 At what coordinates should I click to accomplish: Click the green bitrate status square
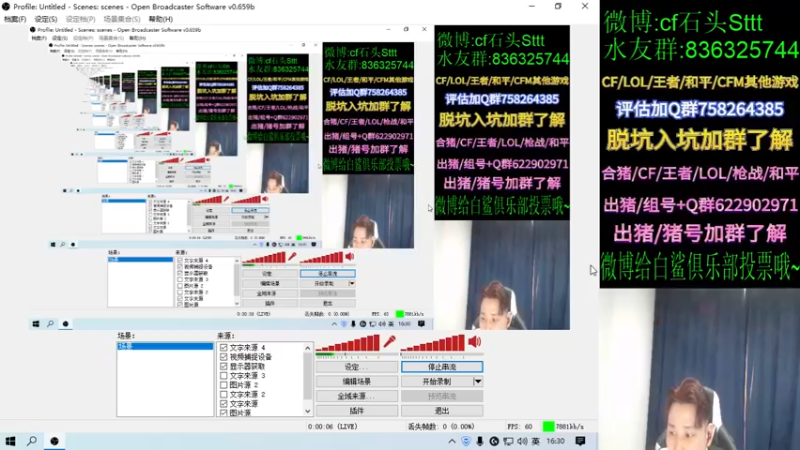coord(548,426)
